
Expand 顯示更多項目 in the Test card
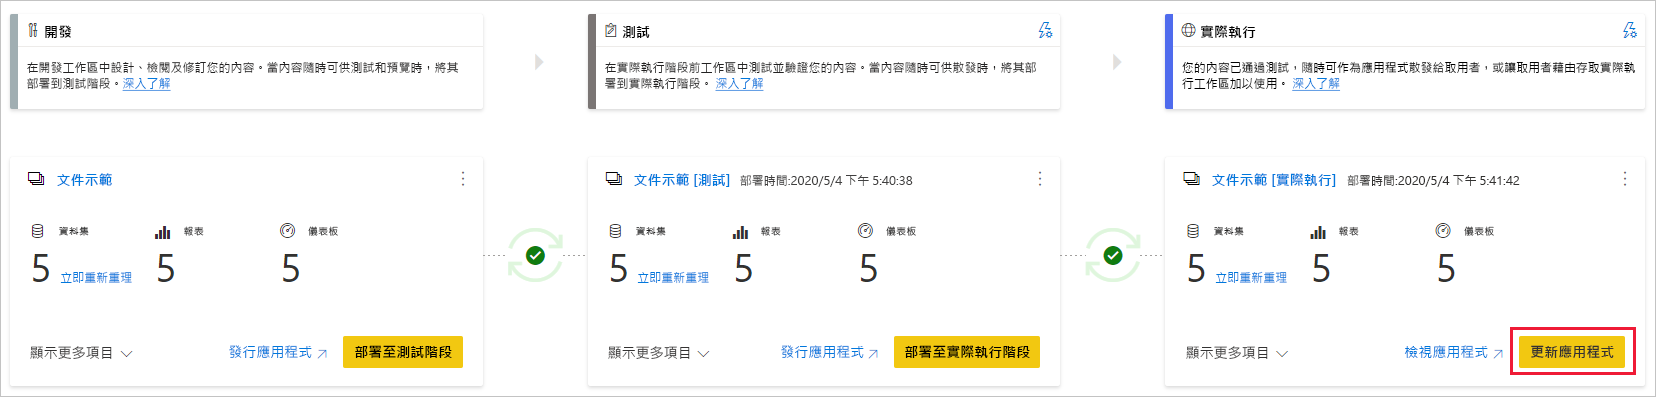click(659, 353)
